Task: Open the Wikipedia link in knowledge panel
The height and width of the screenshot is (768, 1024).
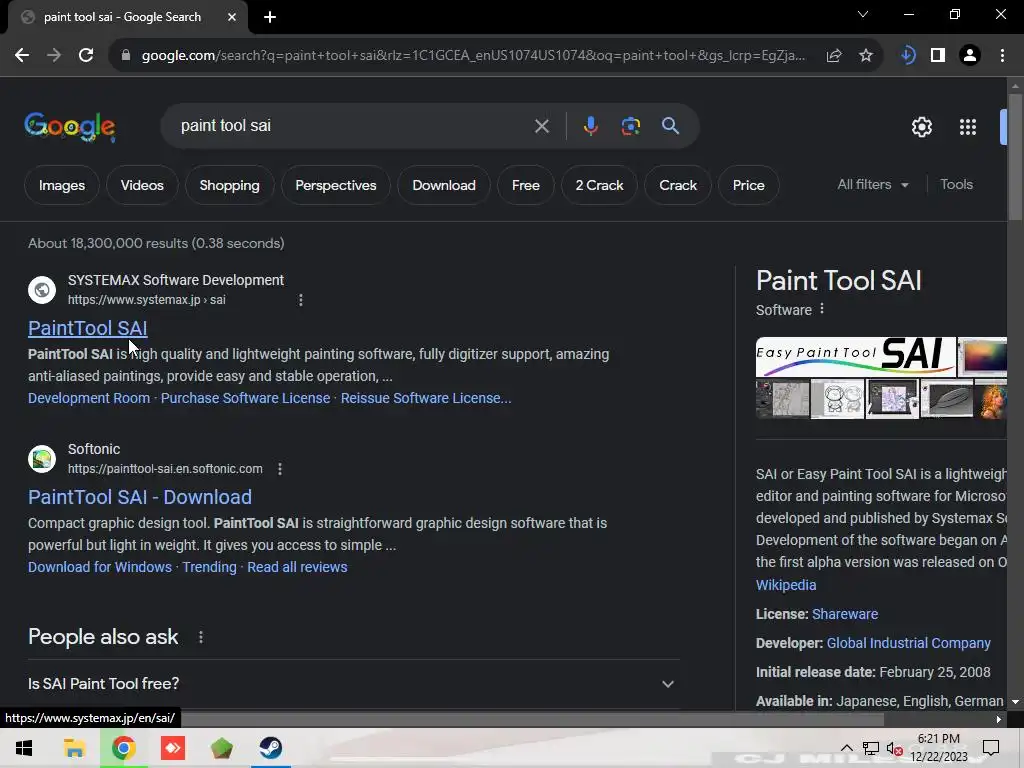Action: pos(786,585)
